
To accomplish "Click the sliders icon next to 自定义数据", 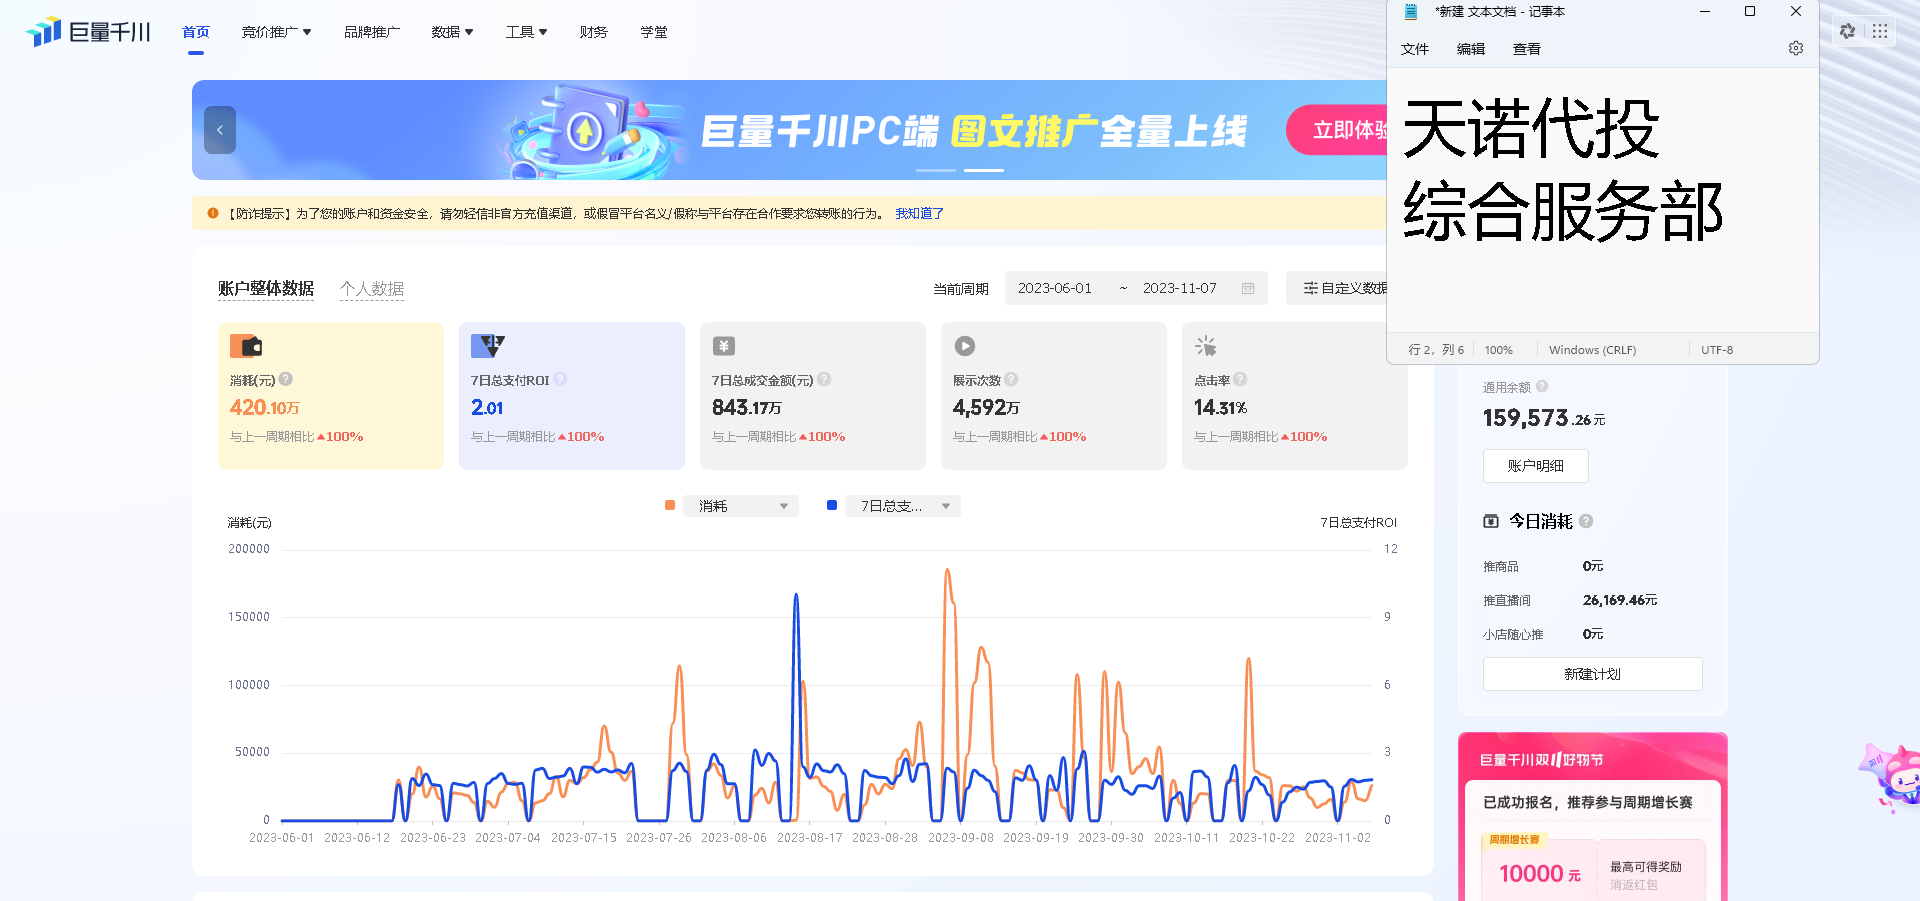I will tap(1310, 288).
